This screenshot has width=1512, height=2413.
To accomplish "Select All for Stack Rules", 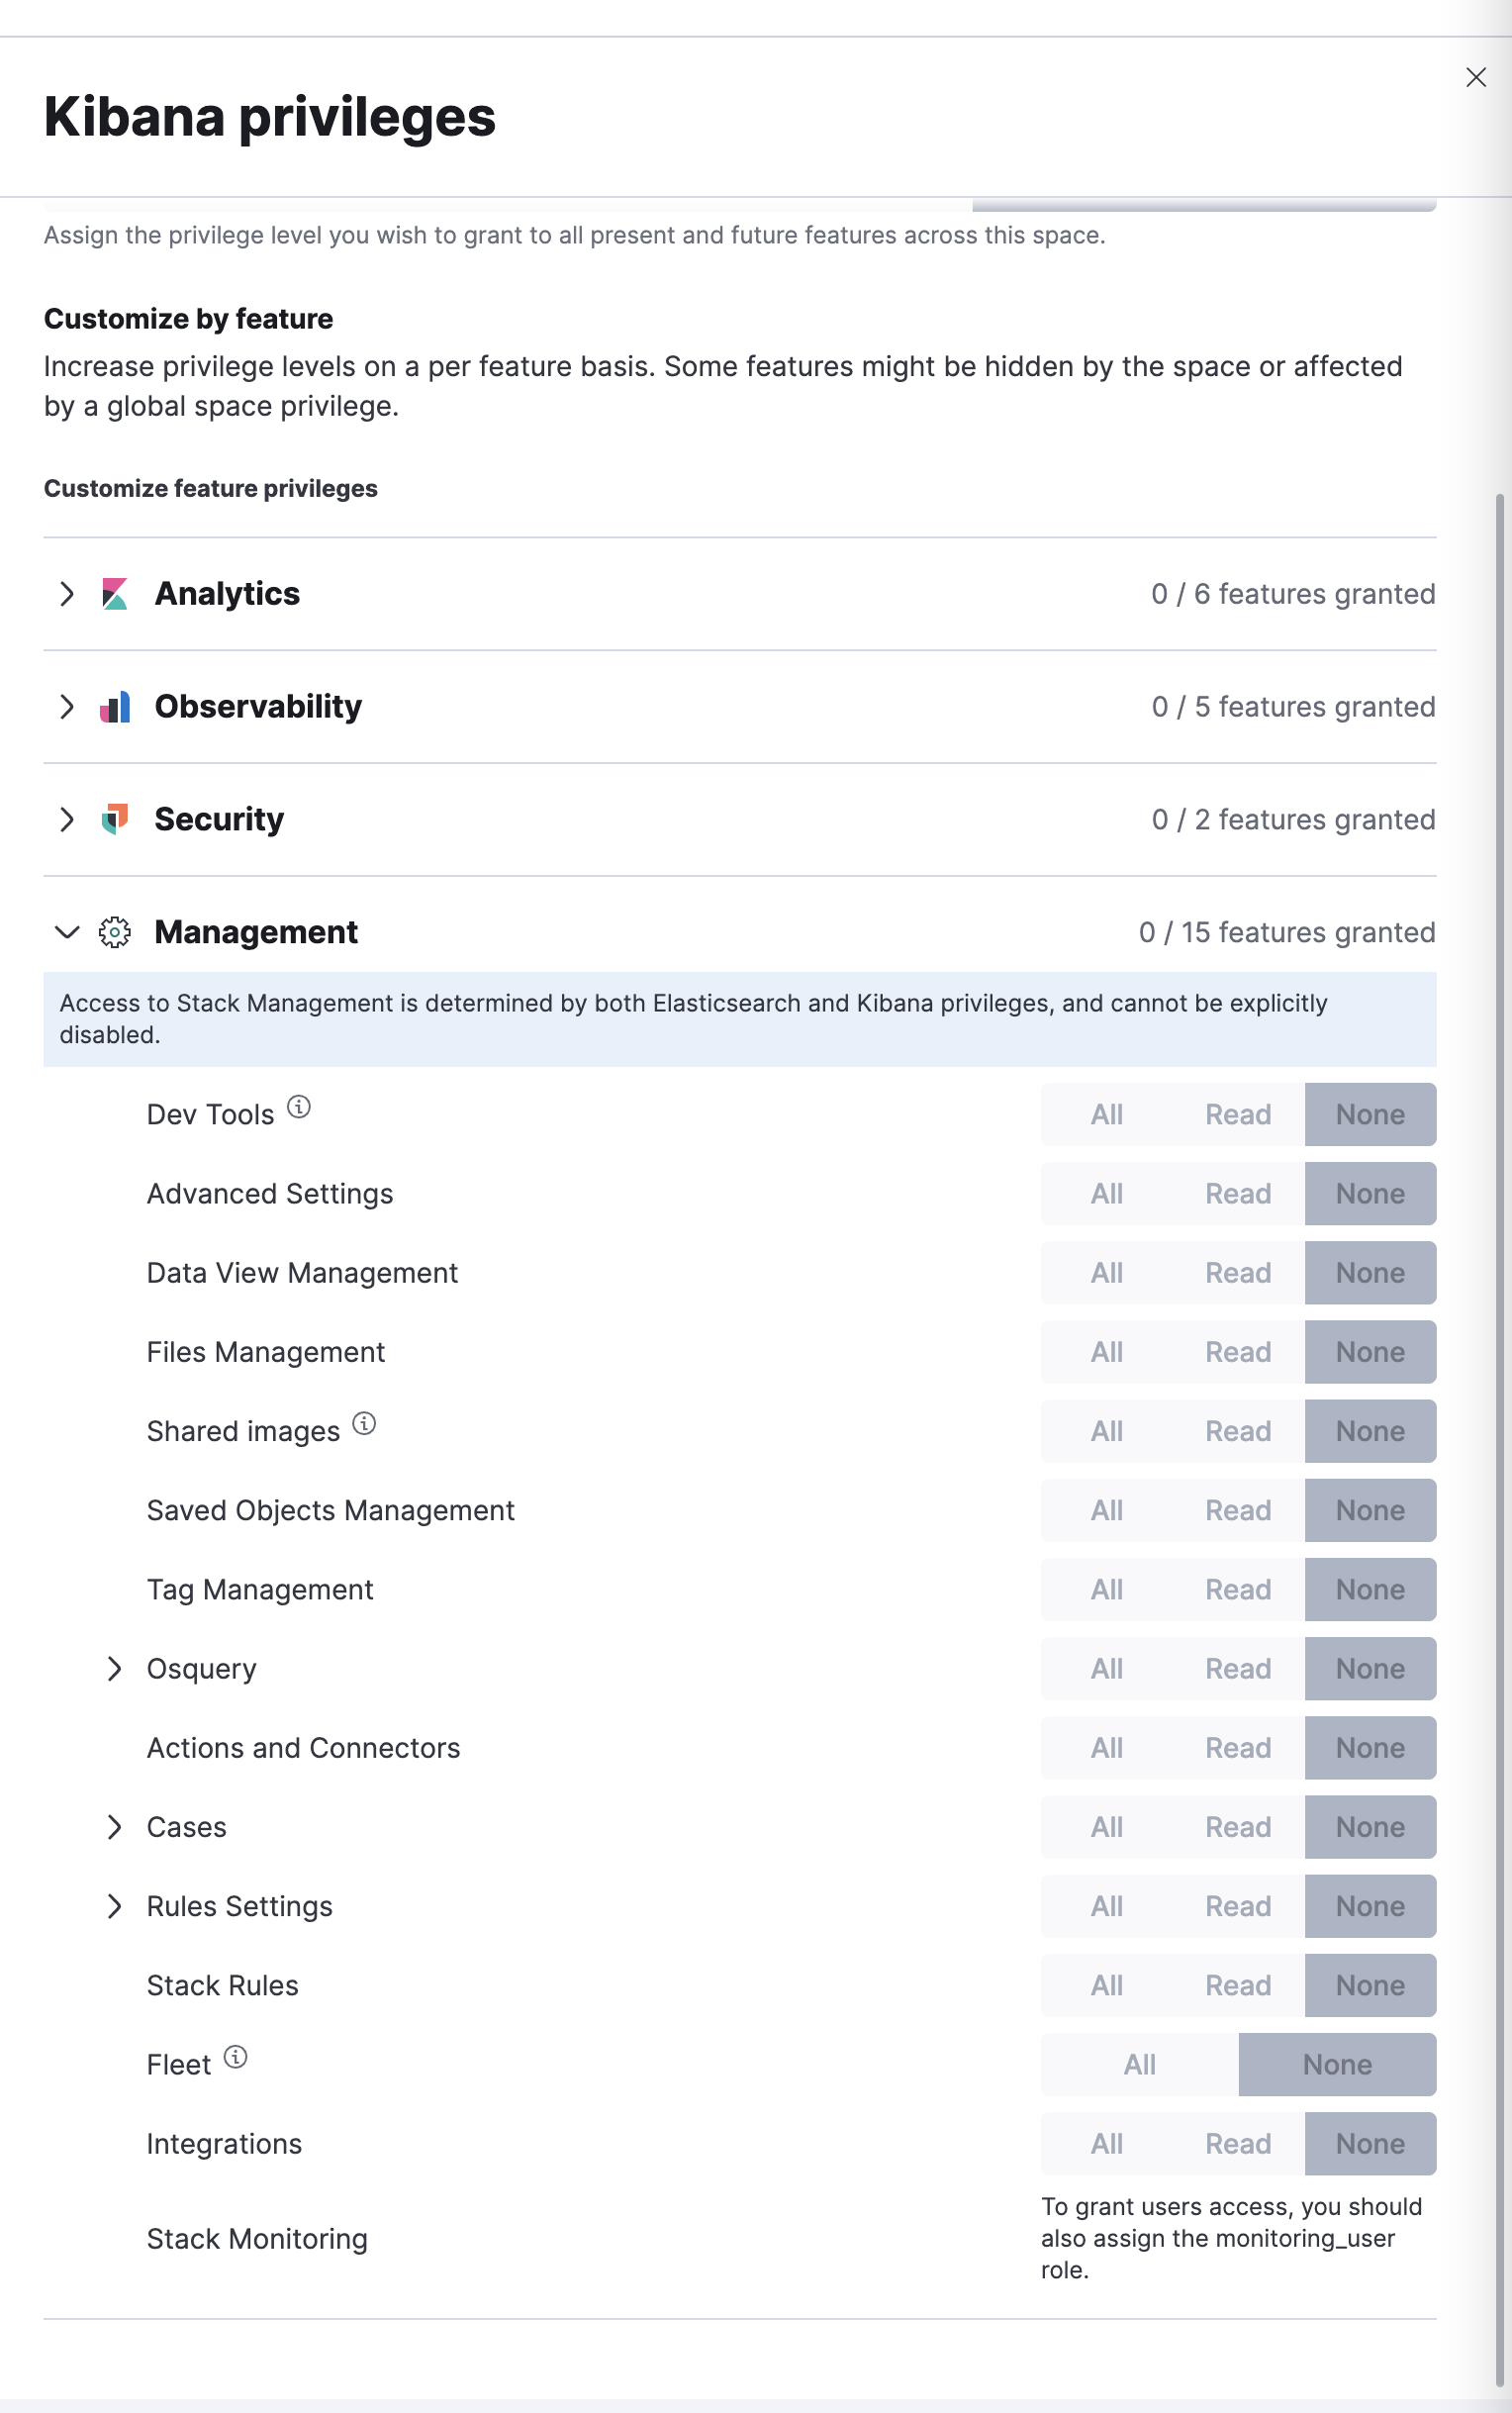I will 1106,1985.
